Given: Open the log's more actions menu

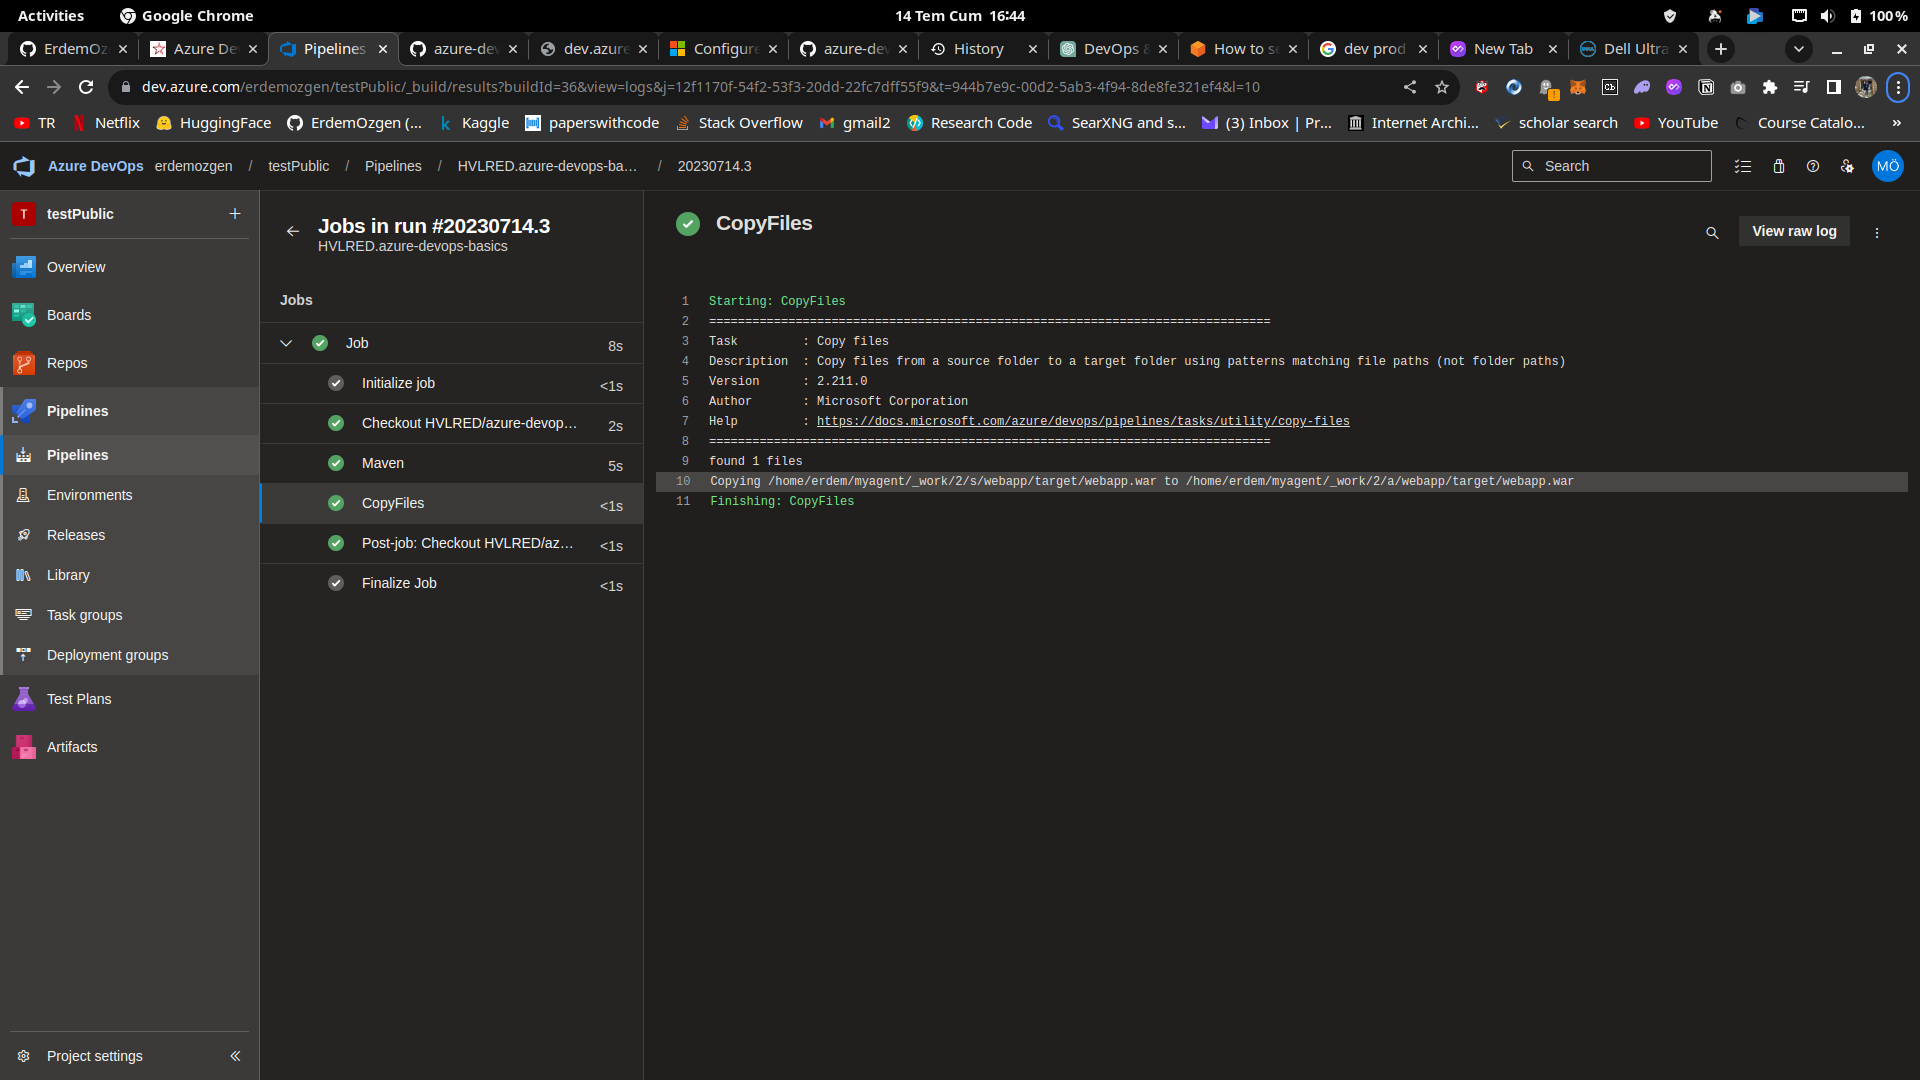Looking at the screenshot, I should [1877, 232].
